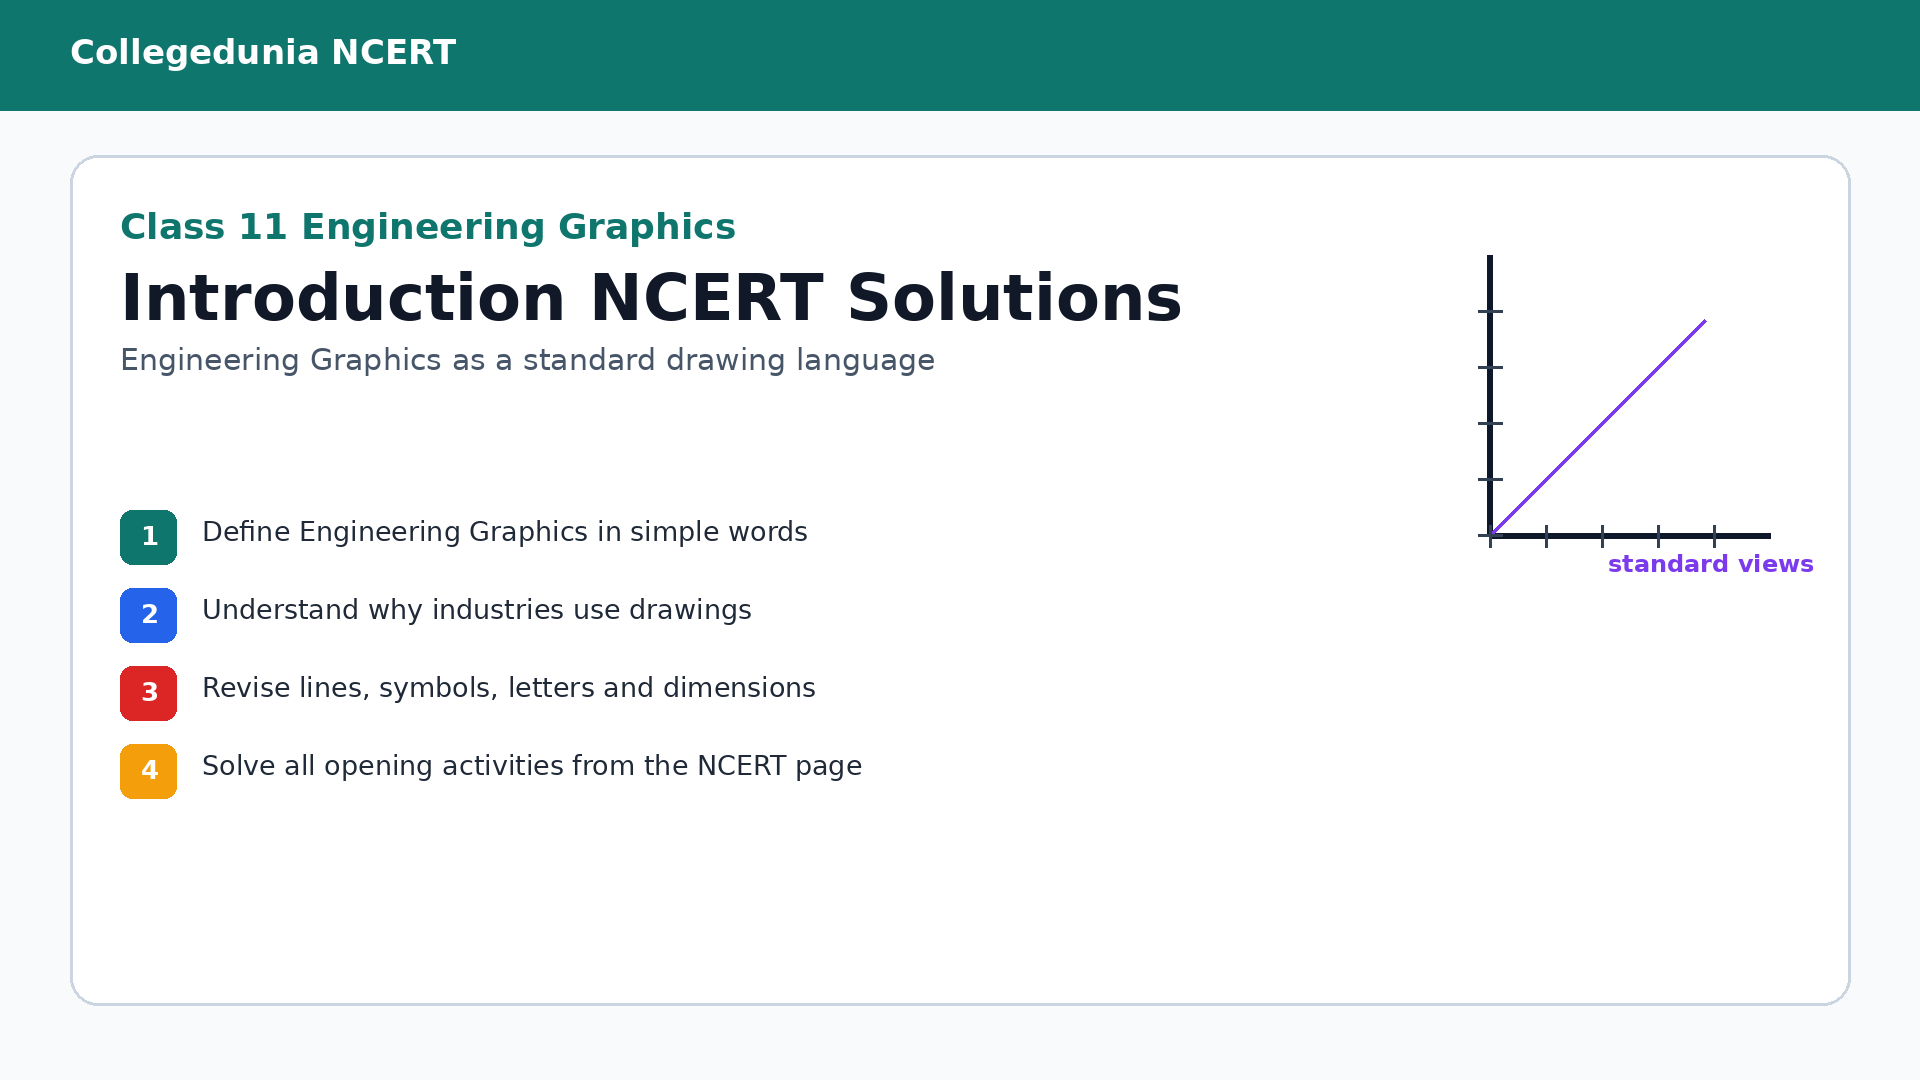Screen dimensions: 1920x1080
Task: Select 'Solve all opening activities' line
Action: 532,766
